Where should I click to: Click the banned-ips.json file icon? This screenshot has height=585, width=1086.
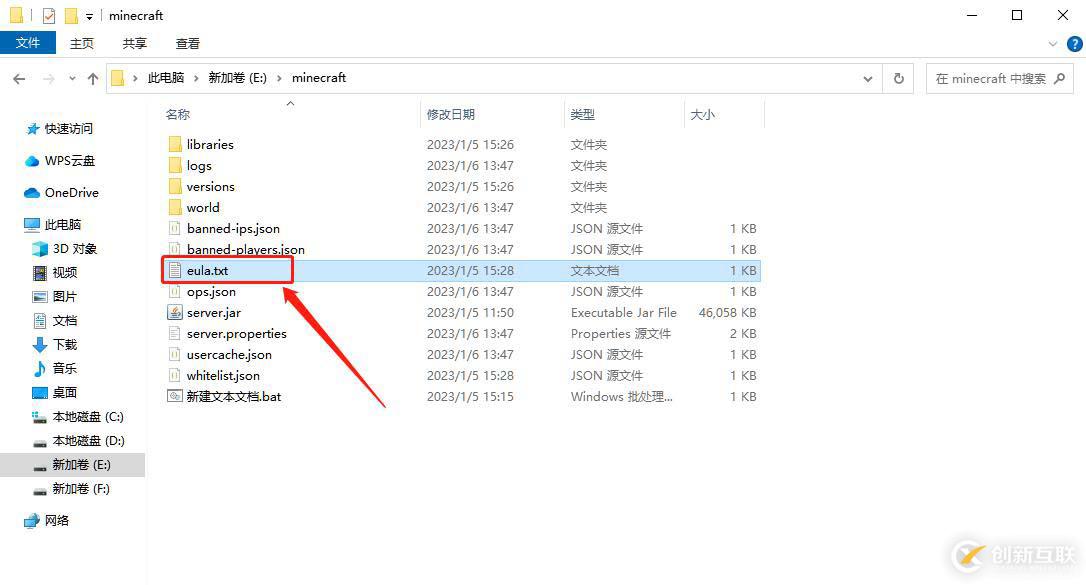pos(175,228)
